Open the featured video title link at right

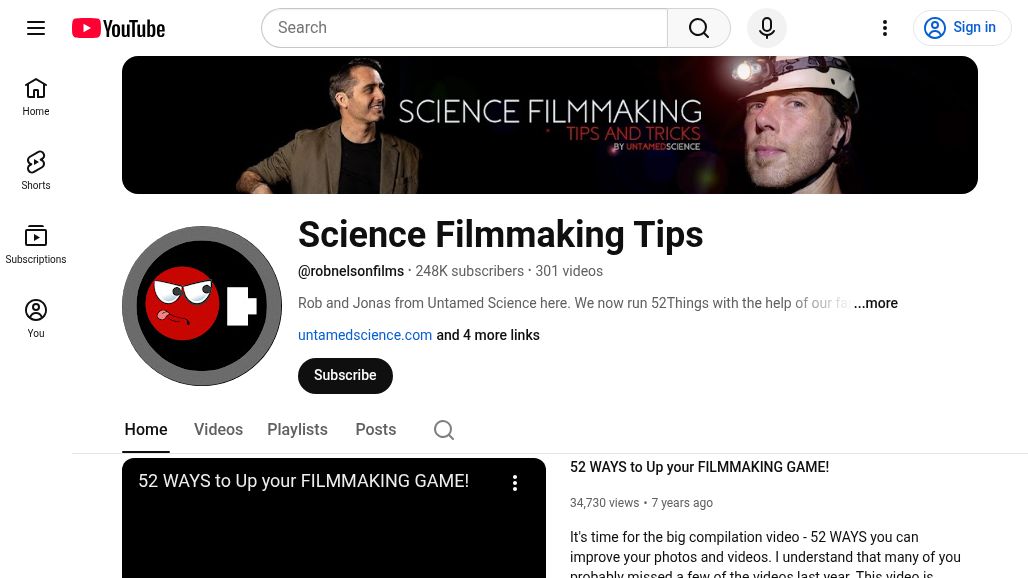699,467
